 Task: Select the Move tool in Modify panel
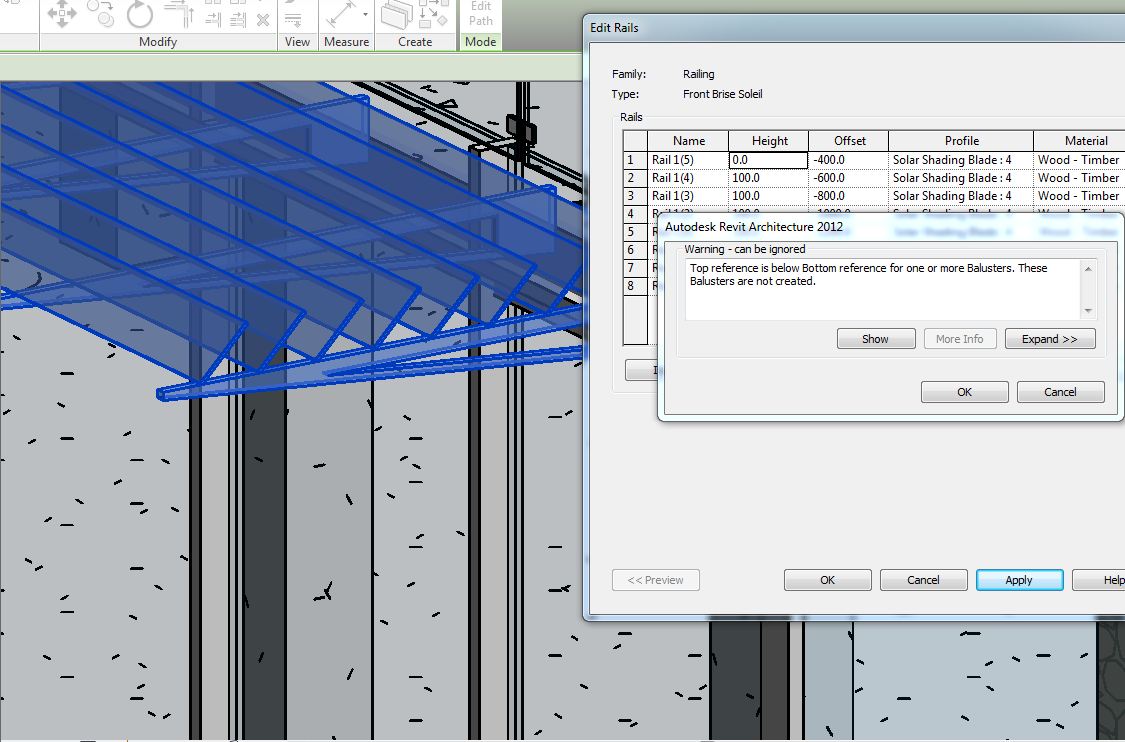click(x=62, y=13)
